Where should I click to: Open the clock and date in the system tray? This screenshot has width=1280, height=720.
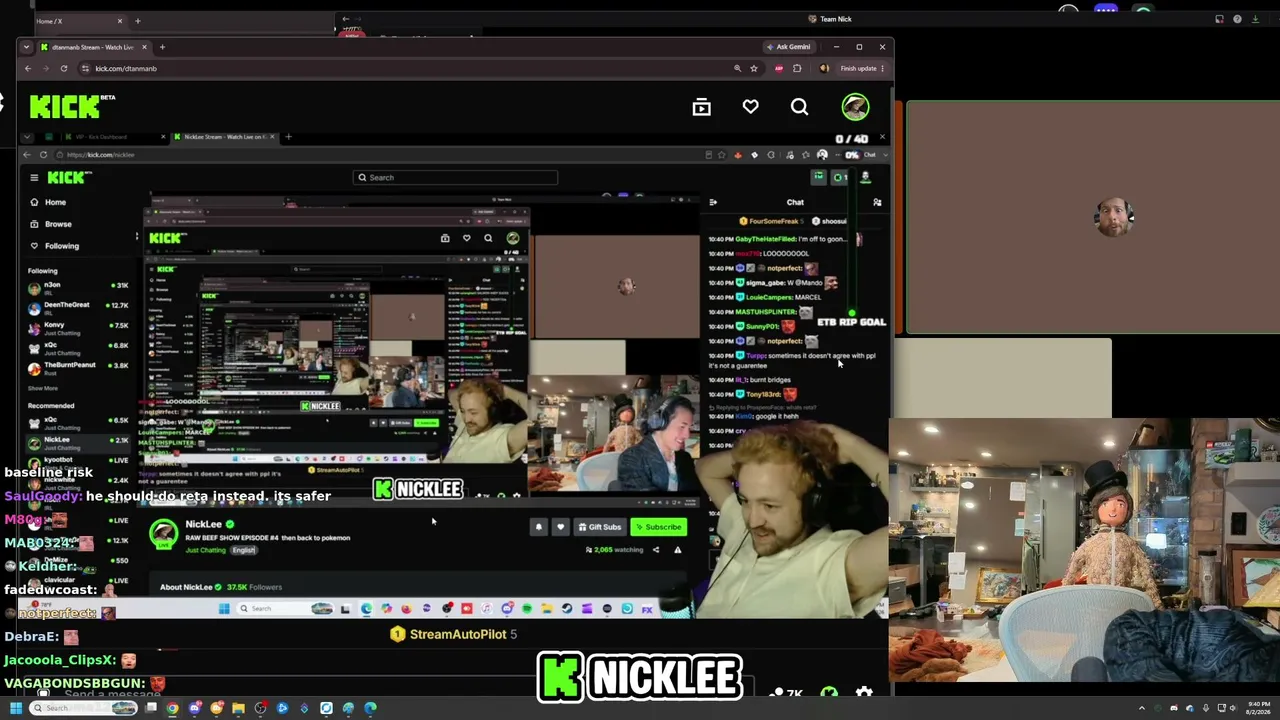click(1259, 708)
